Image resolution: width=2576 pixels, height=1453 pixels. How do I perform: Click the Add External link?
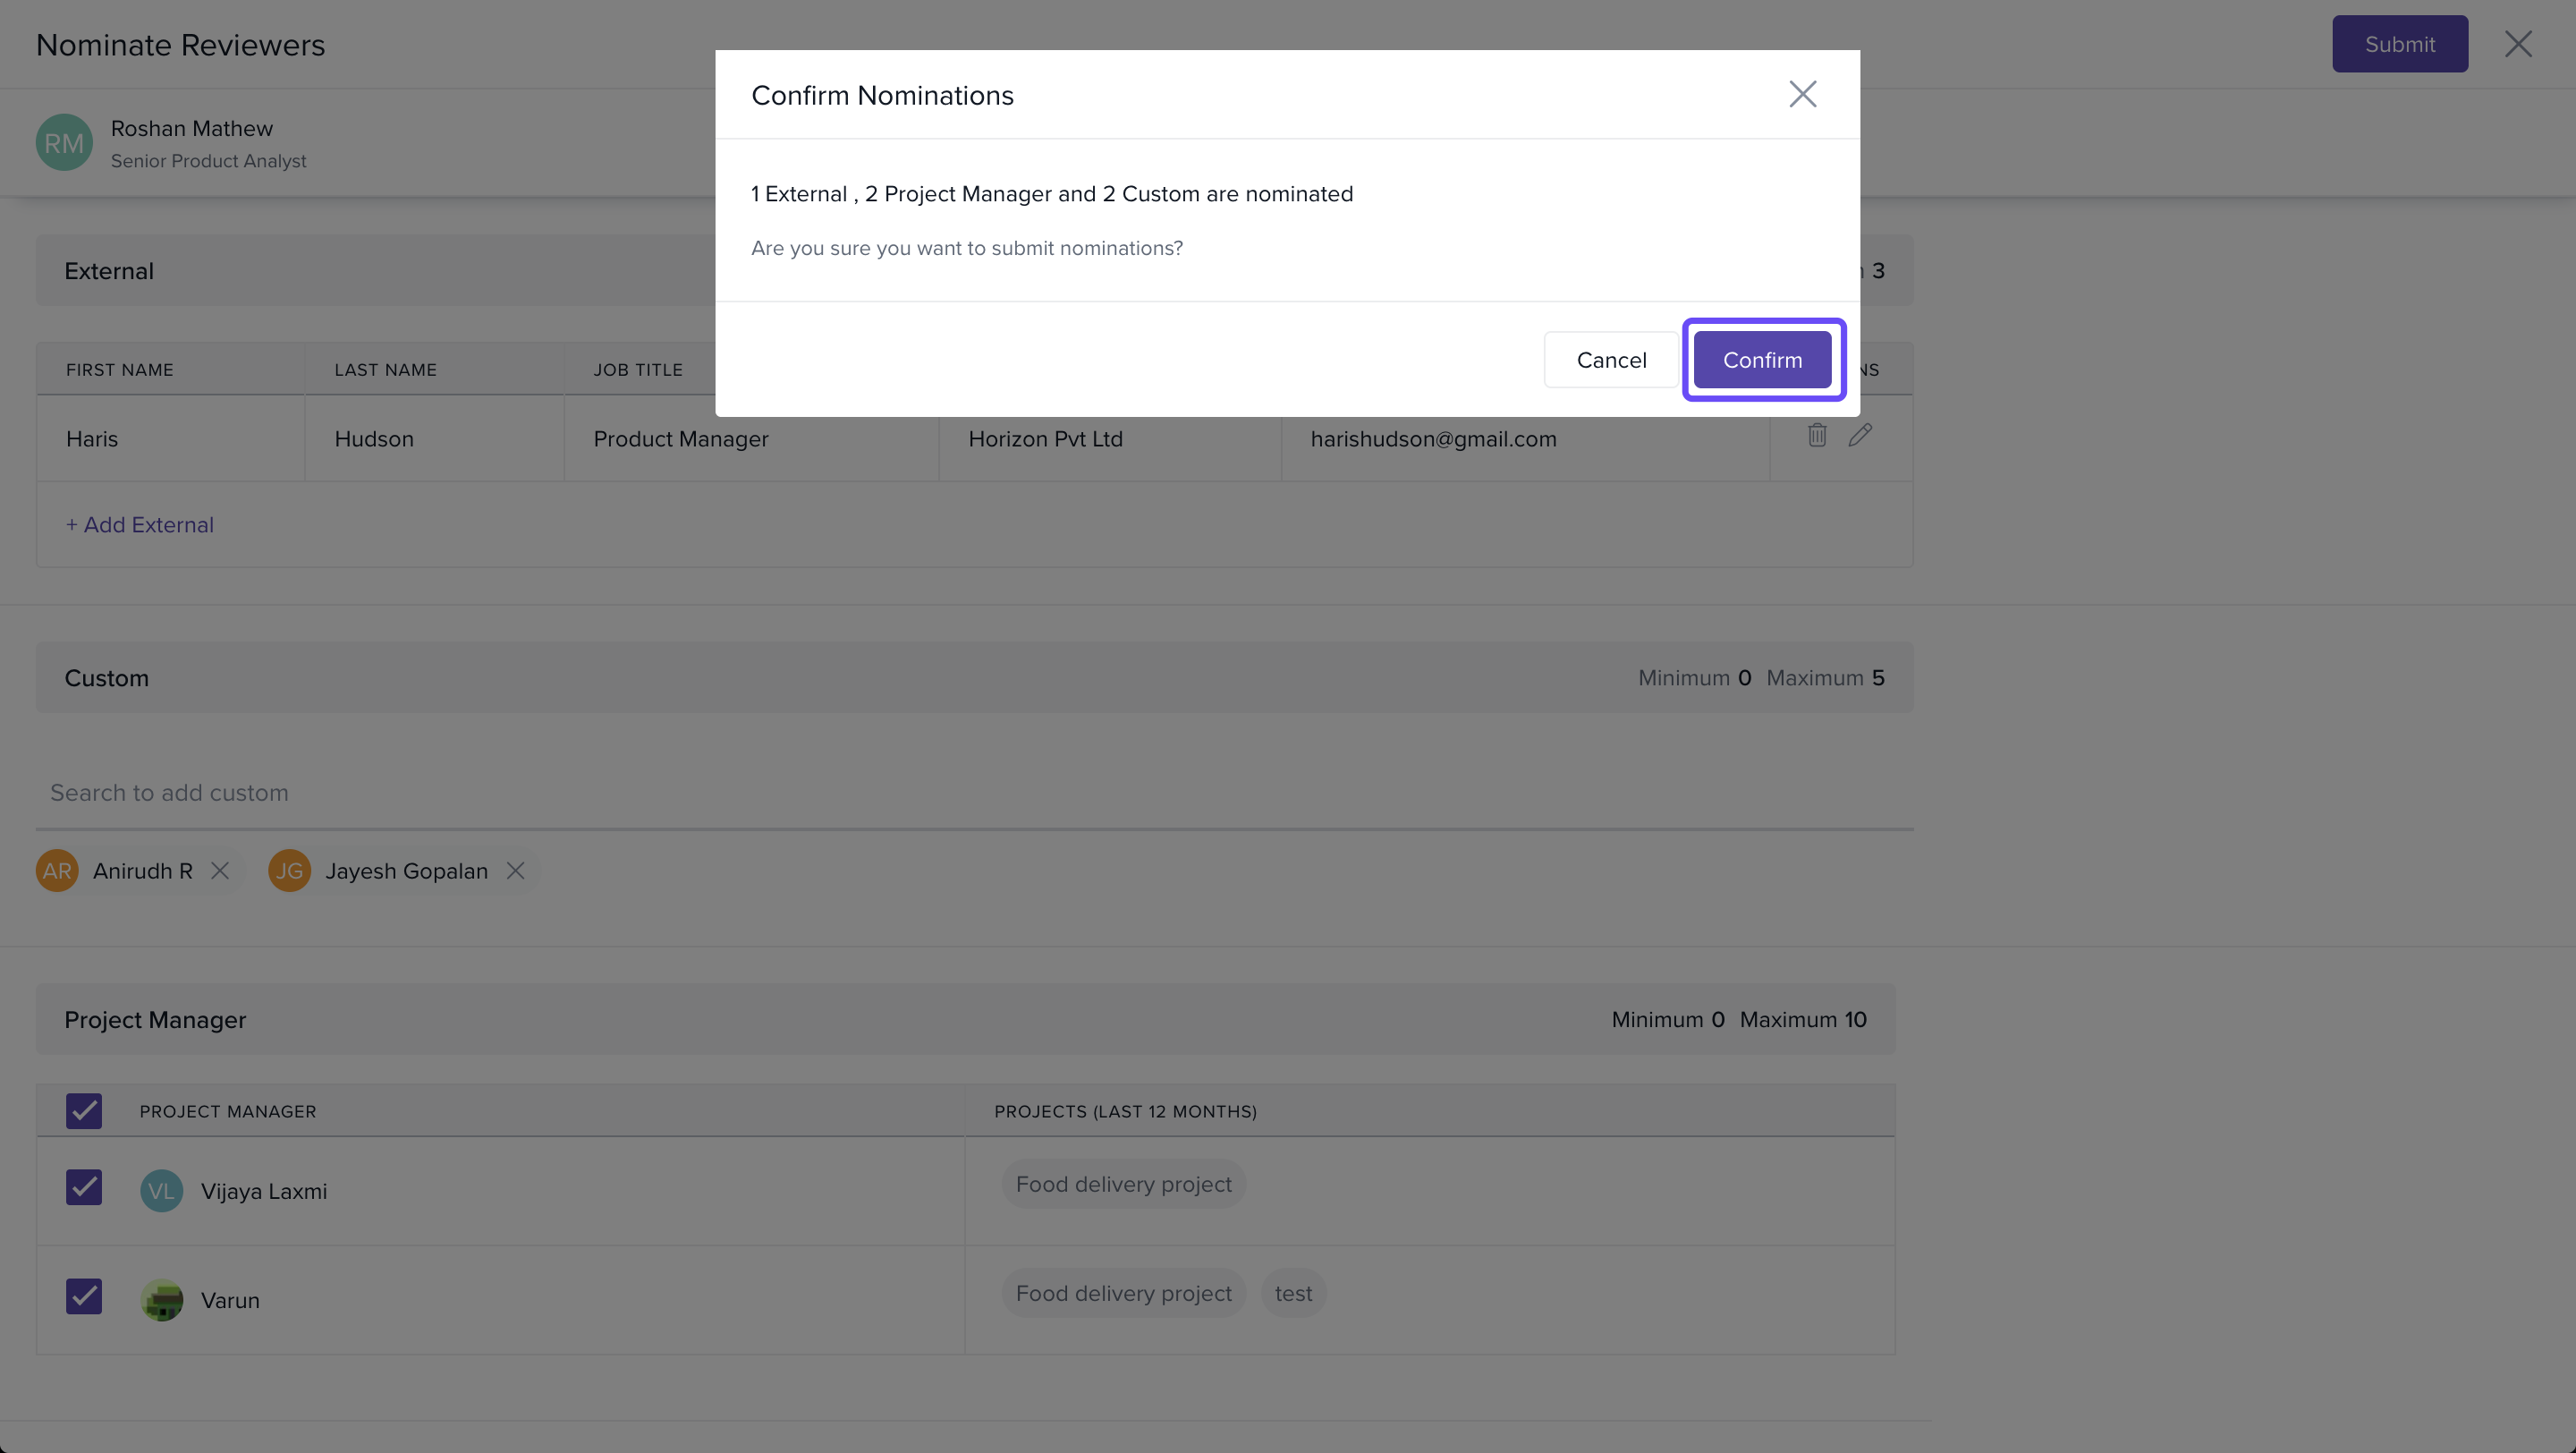tap(140, 525)
